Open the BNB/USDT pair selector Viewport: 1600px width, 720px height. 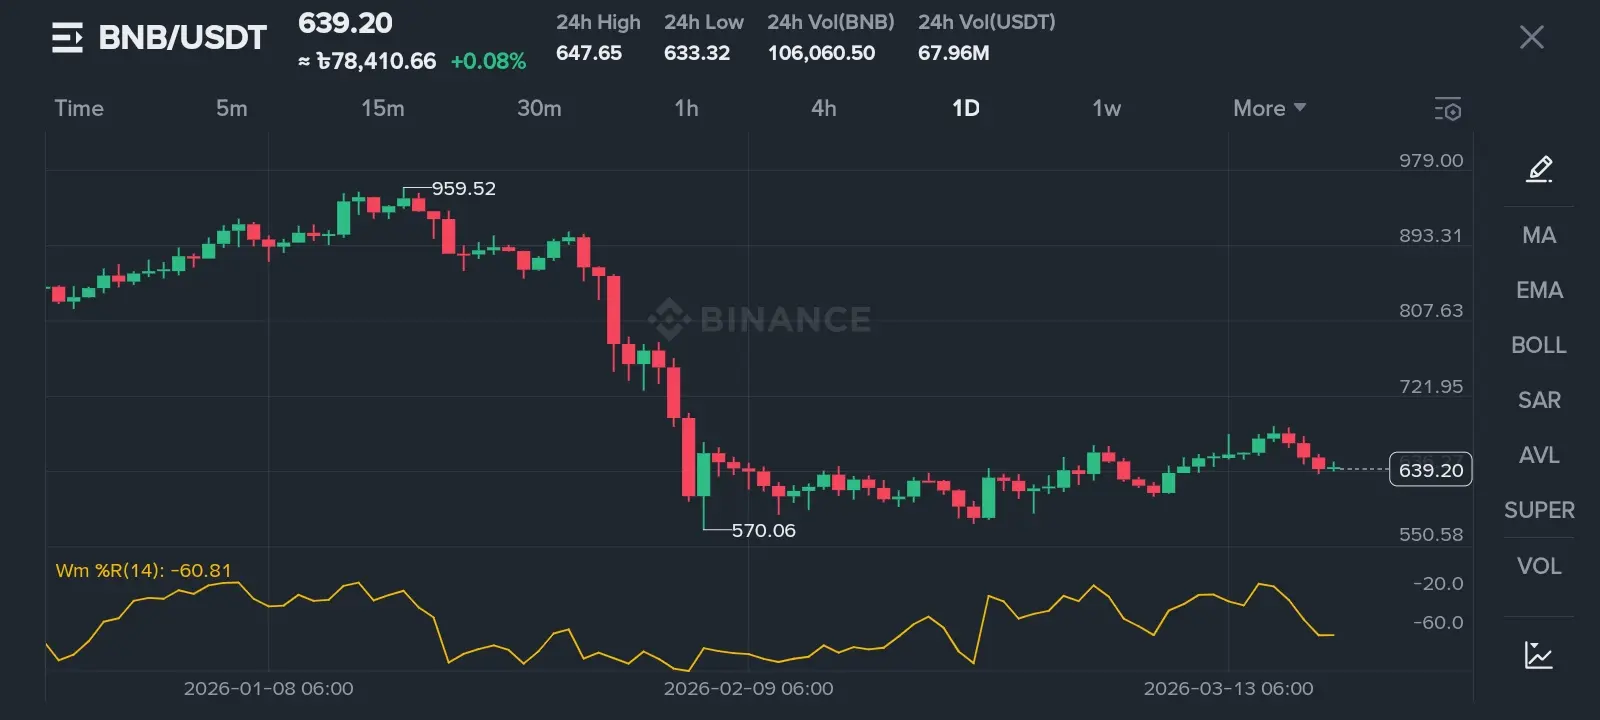182,38
